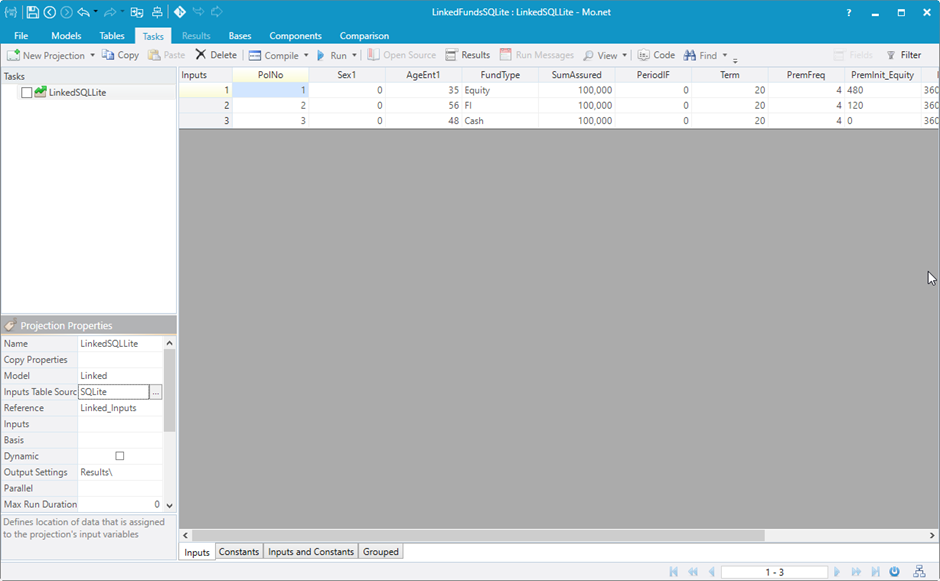Open the Find dropdown arrow

coord(724,56)
